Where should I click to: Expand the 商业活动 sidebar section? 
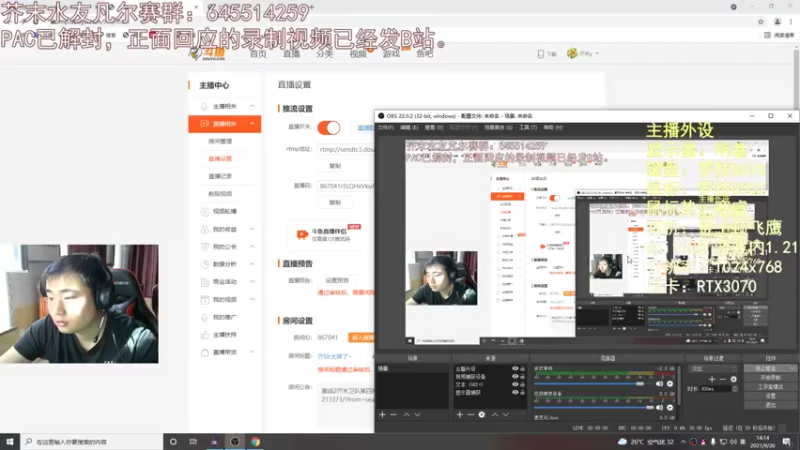coord(252,282)
